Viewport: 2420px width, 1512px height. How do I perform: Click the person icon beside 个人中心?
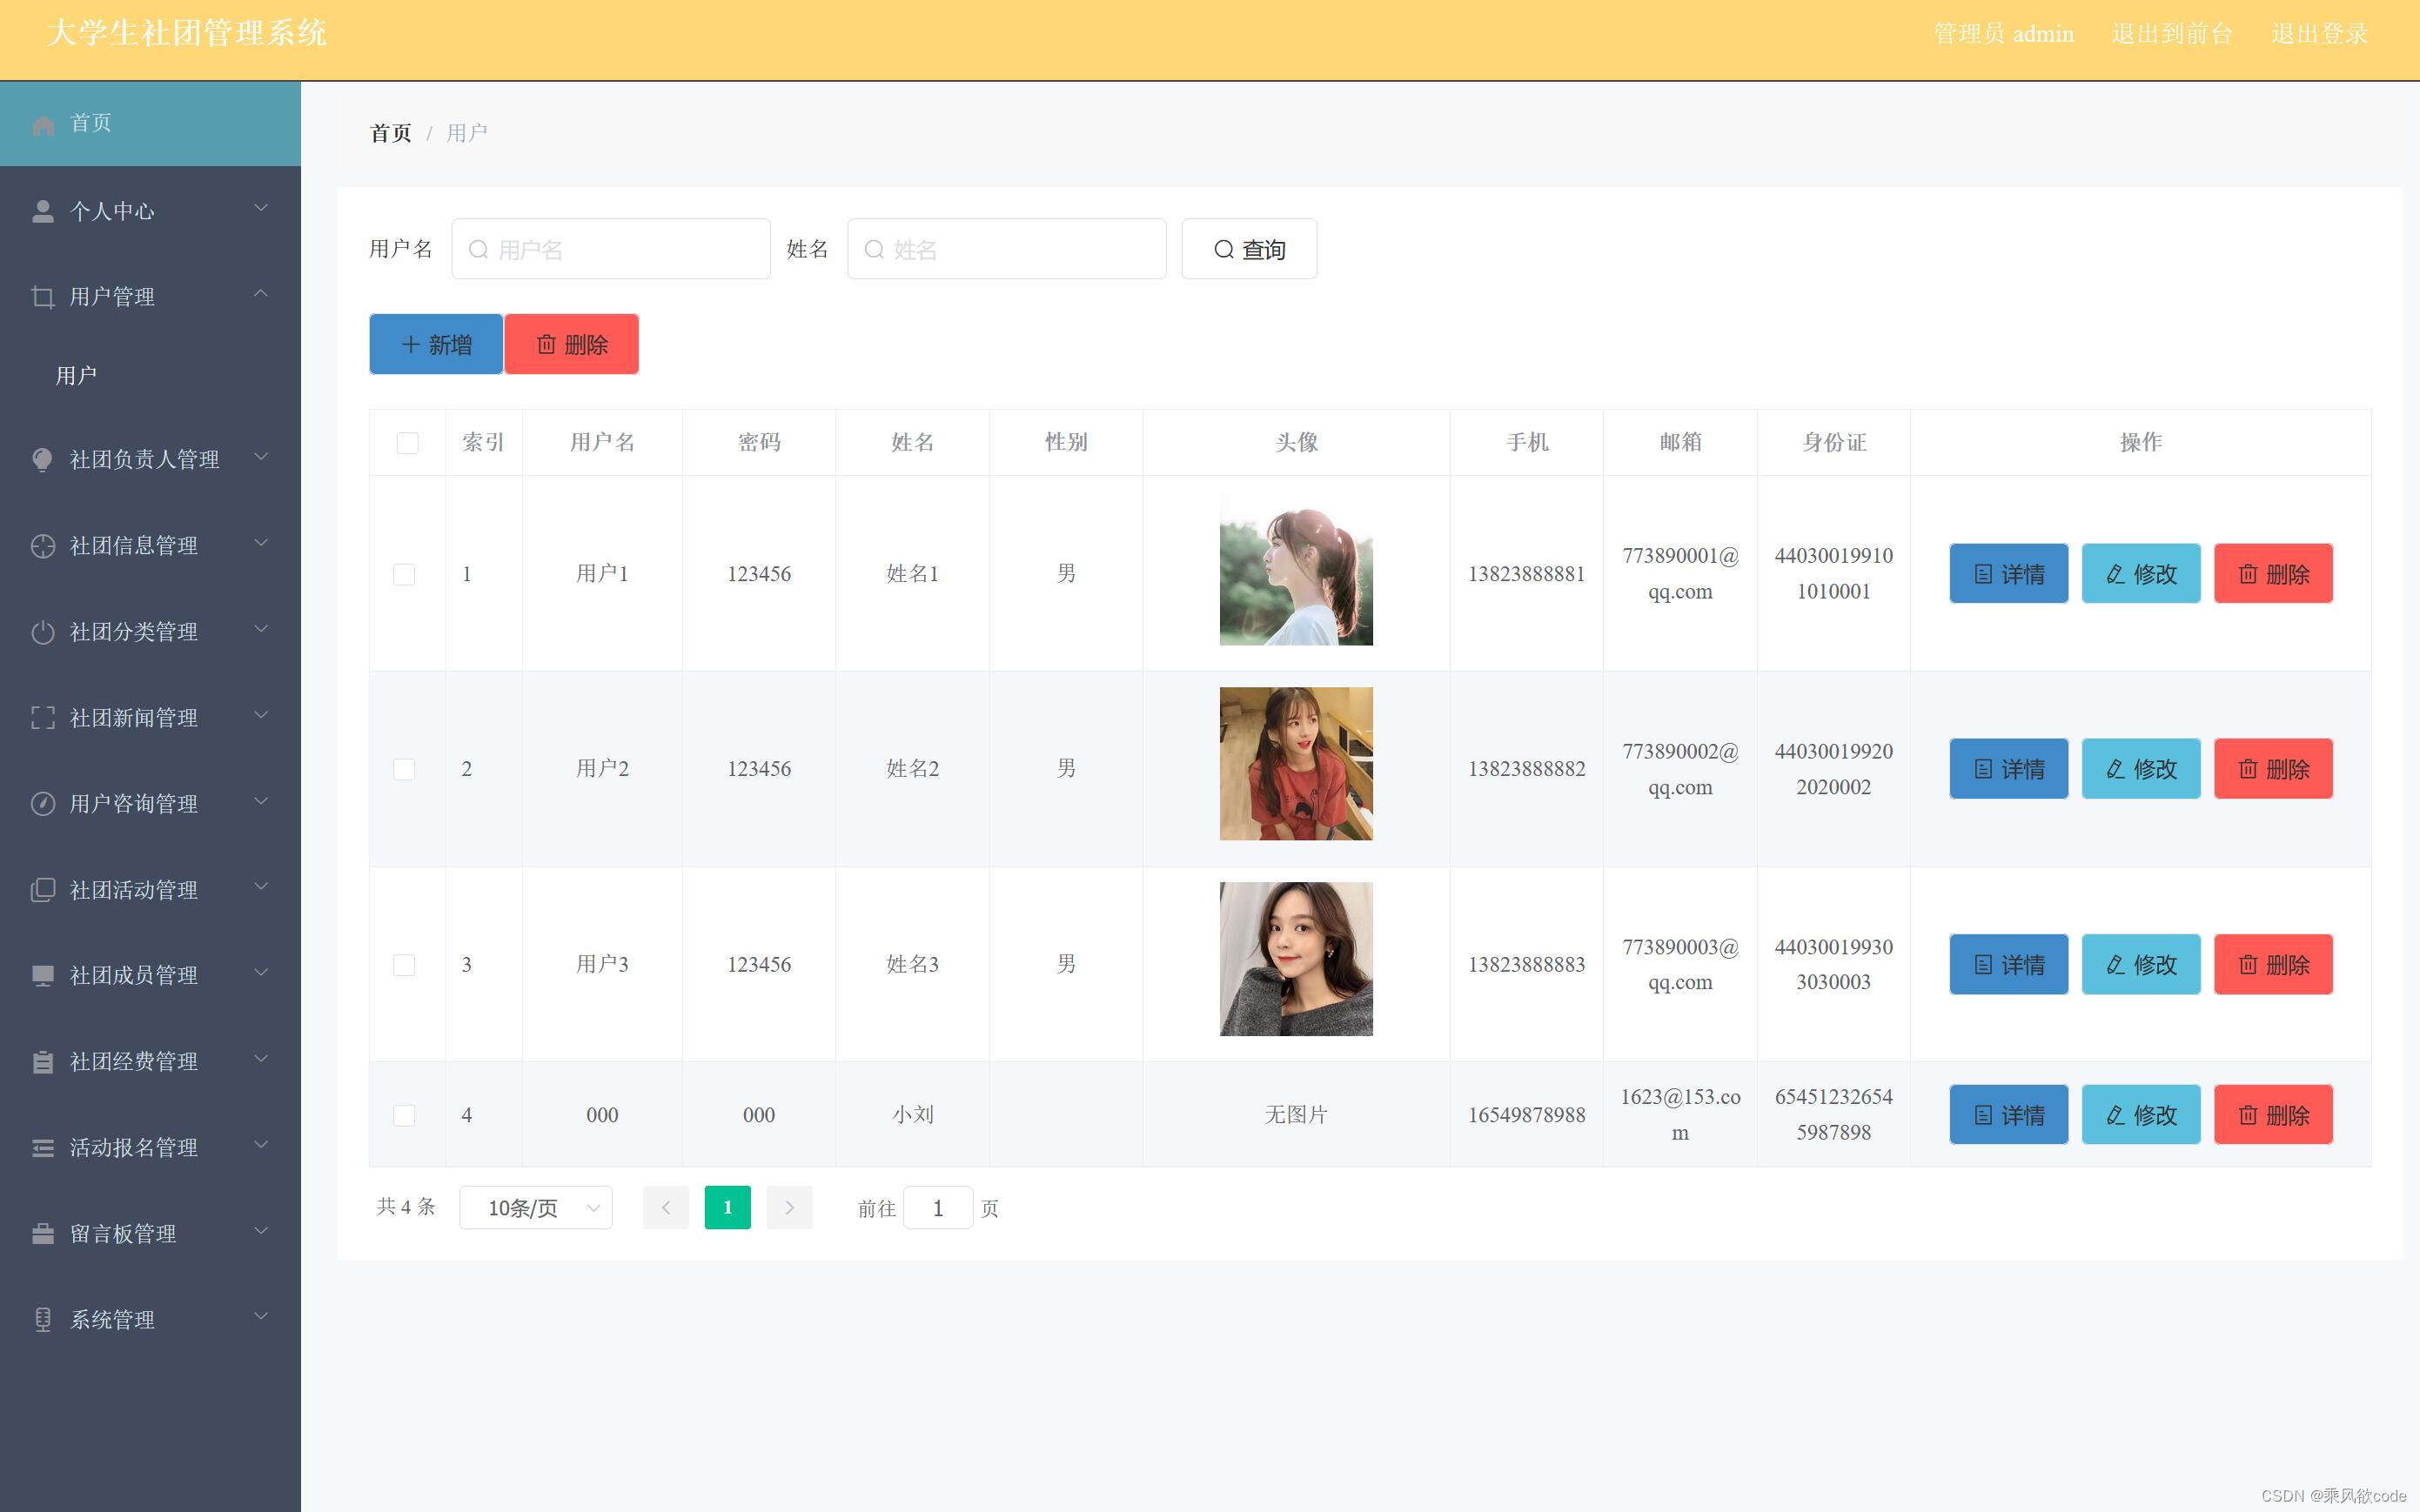point(43,211)
